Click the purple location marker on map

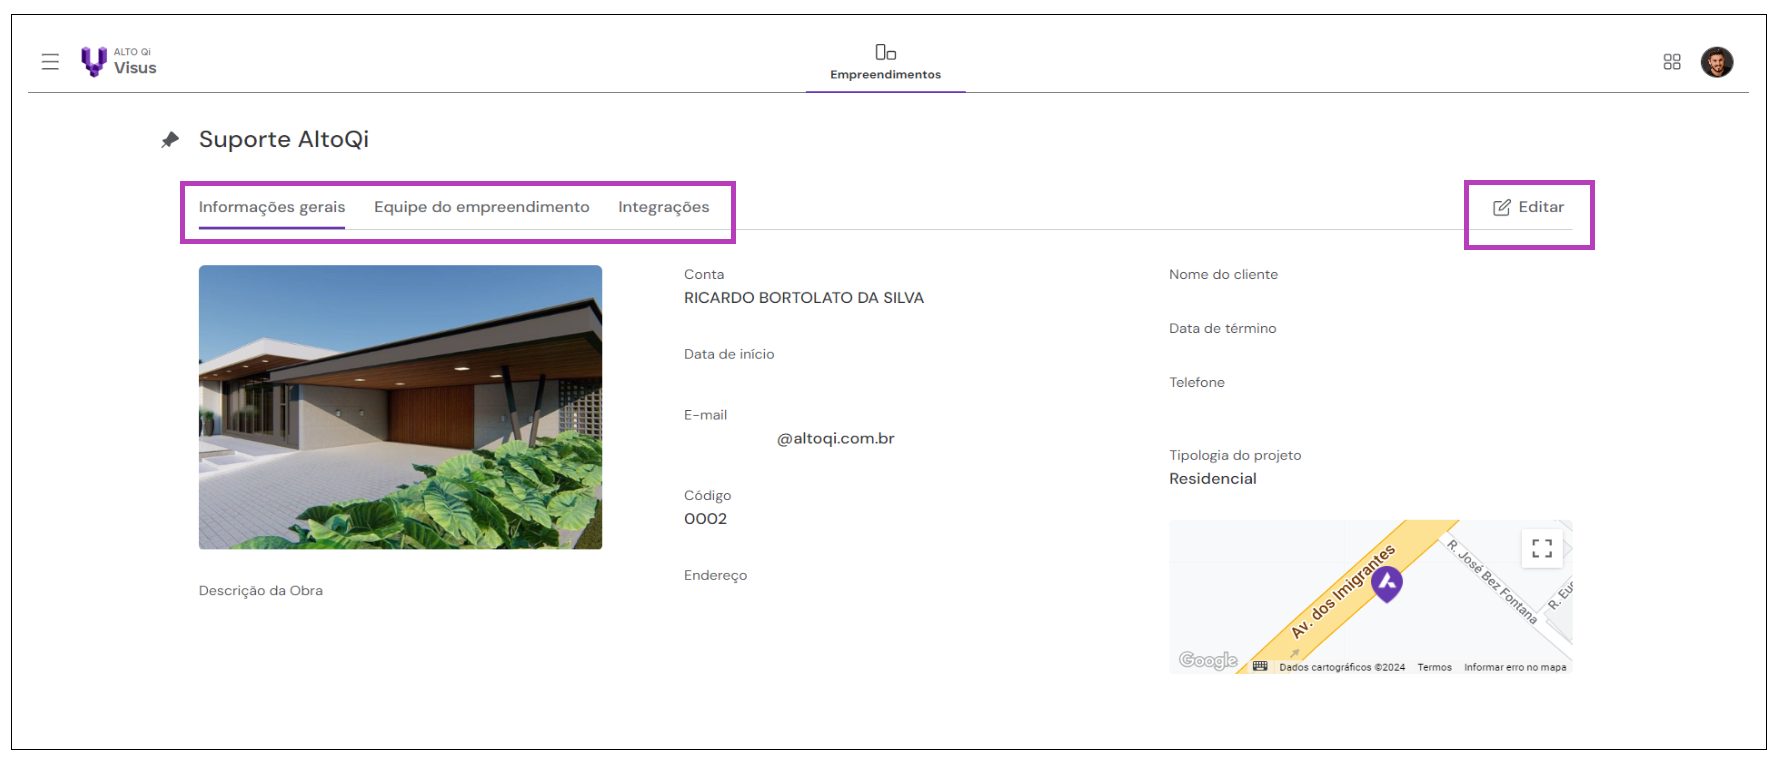pyautogui.click(x=1386, y=583)
